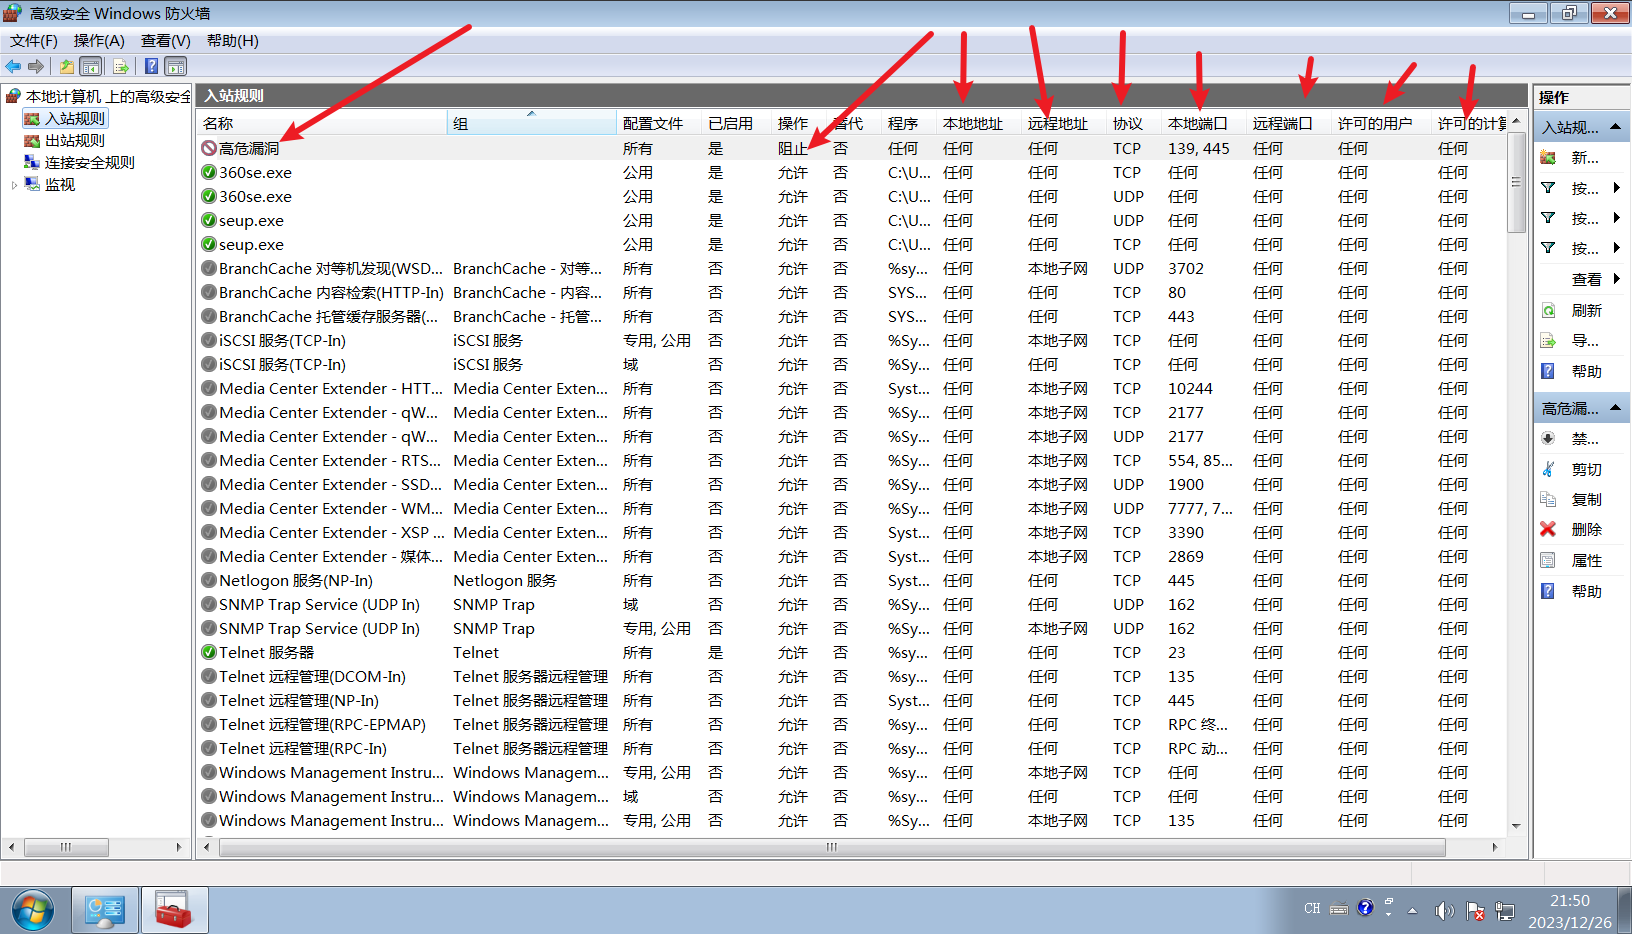
Task: Open the Action Center flag tray icon
Action: [1475, 910]
